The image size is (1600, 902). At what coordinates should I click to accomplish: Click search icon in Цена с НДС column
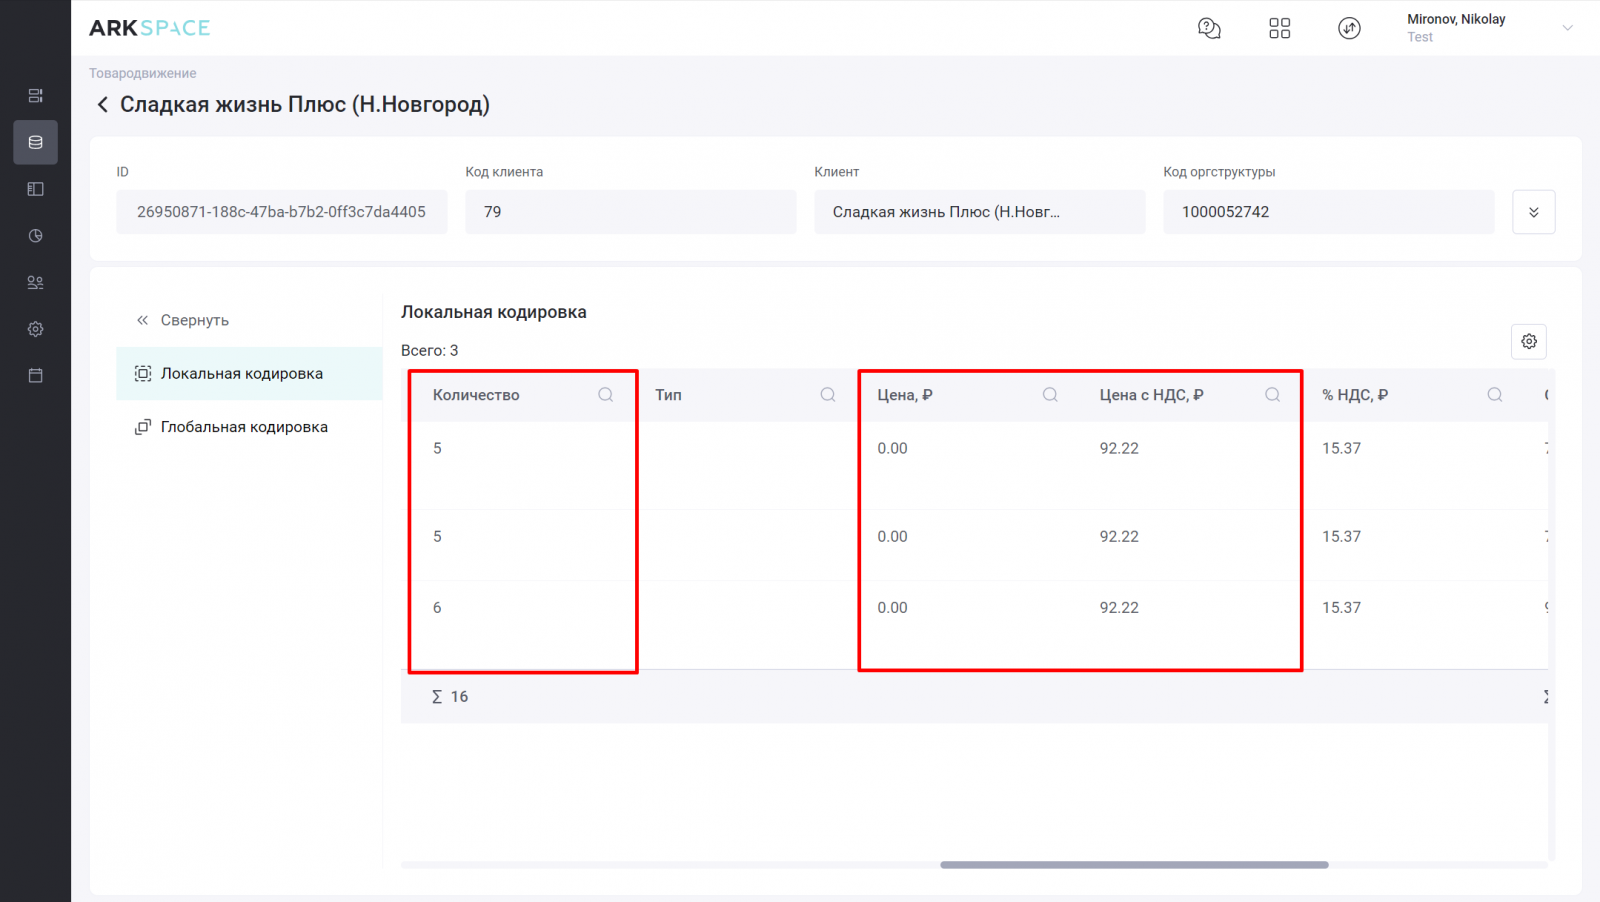tap(1272, 395)
